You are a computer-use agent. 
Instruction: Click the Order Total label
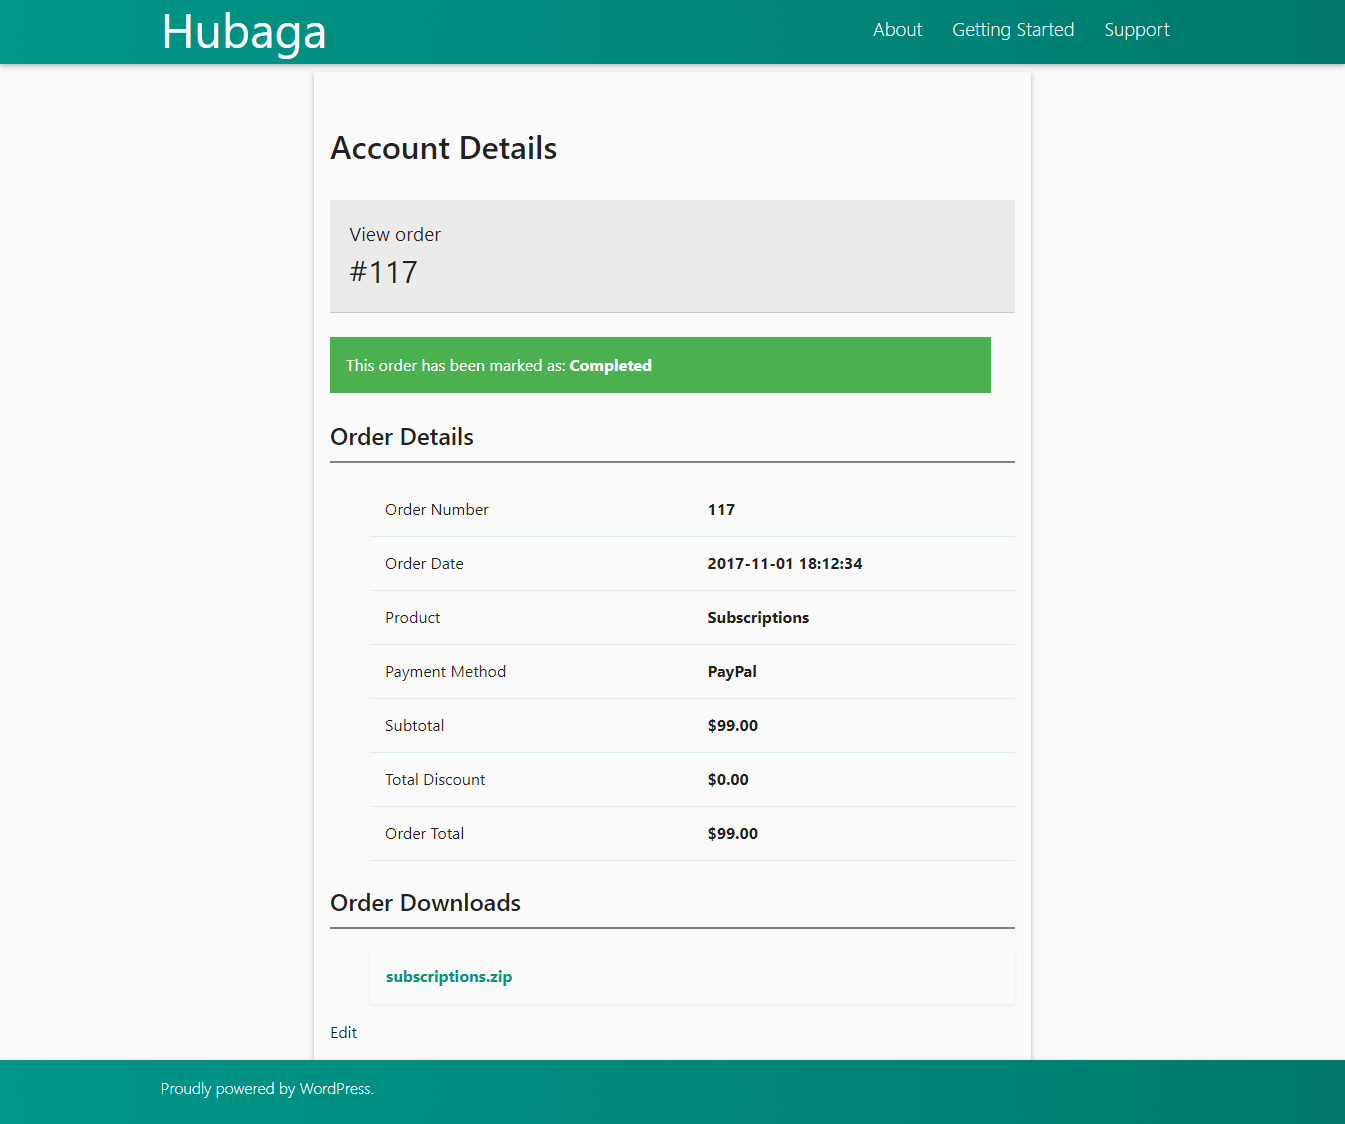coord(424,834)
